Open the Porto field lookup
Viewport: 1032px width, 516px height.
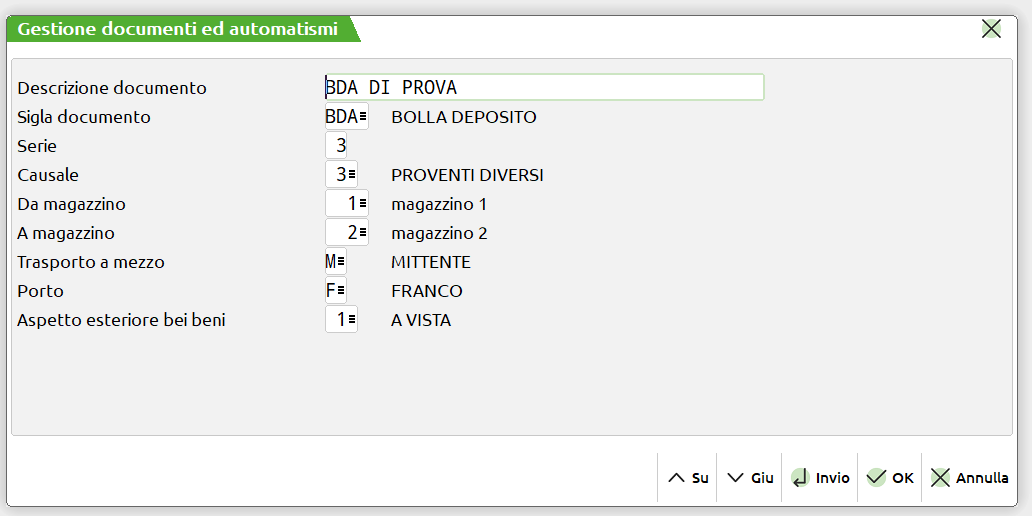[x=341, y=291]
